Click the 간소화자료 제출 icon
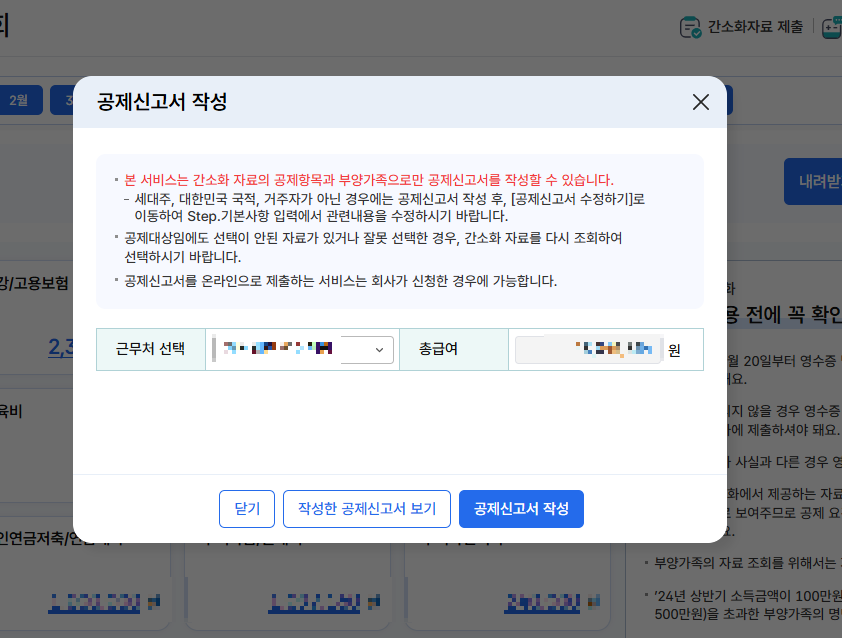 coord(690,27)
